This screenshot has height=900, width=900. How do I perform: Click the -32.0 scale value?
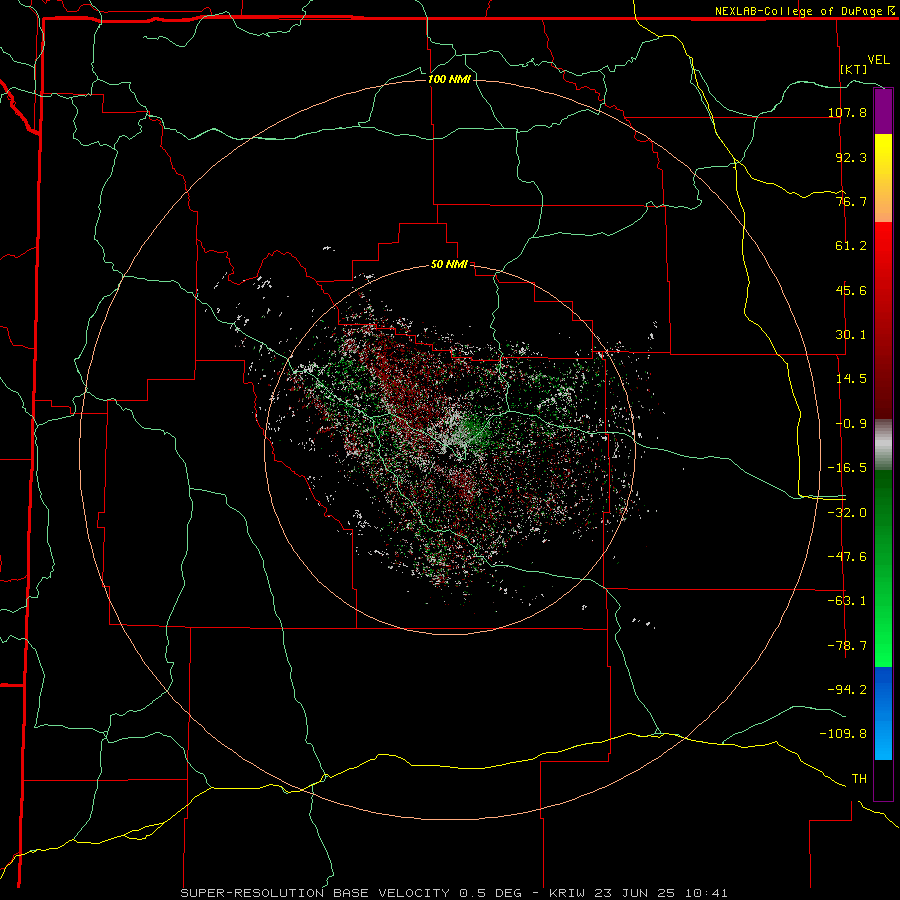847,512
